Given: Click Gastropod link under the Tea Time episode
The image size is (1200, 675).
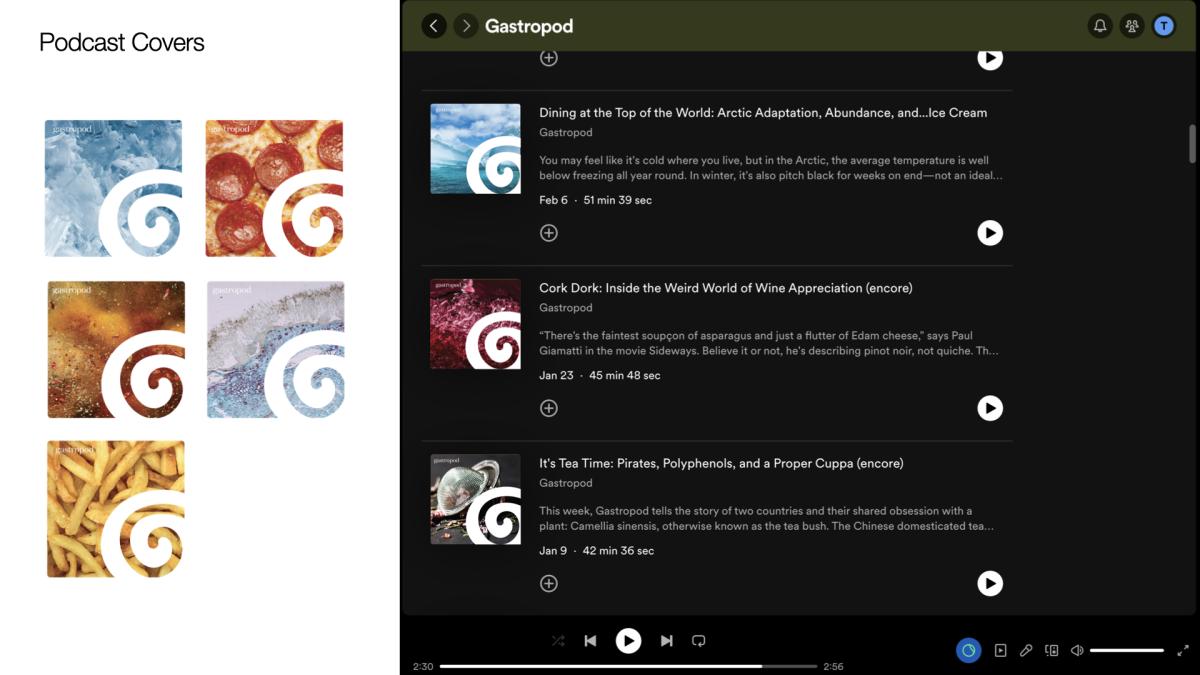Looking at the screenshot, I should [566, 483].
